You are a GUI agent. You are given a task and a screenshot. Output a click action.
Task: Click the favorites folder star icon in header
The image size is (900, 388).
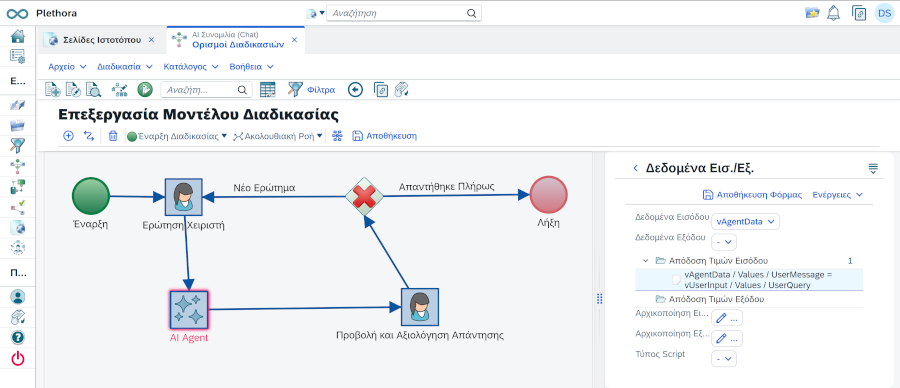click(x=812, y=13)
